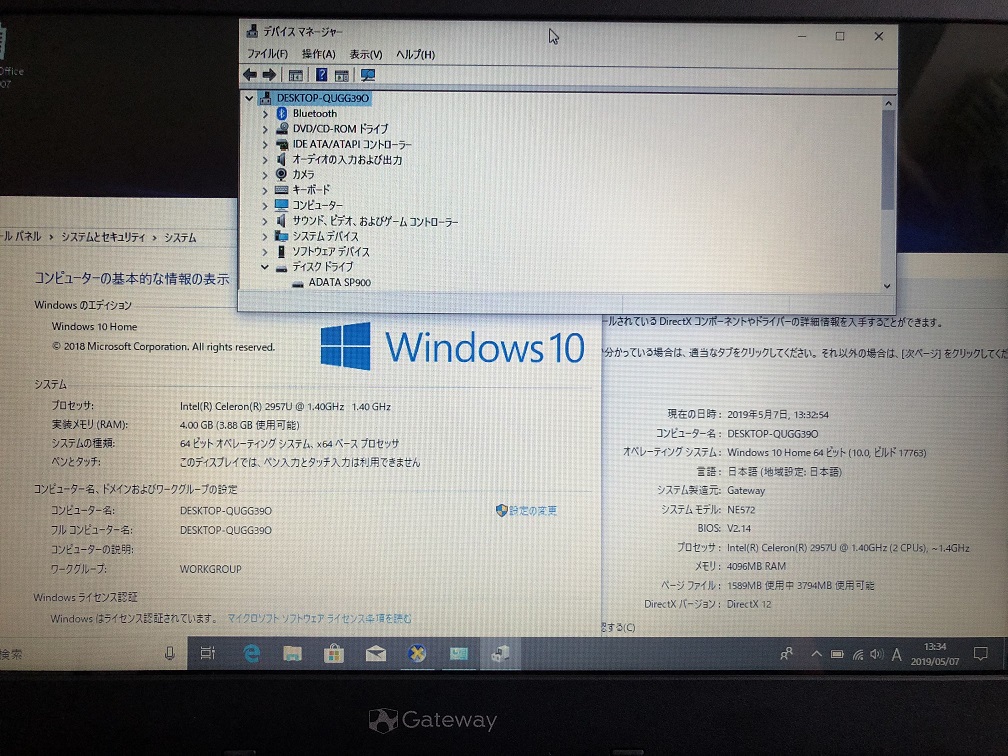The image size is (1008, 756).
Task: Click the Forward arrow in Device Manager toolbar
Action: click(269, 75)
